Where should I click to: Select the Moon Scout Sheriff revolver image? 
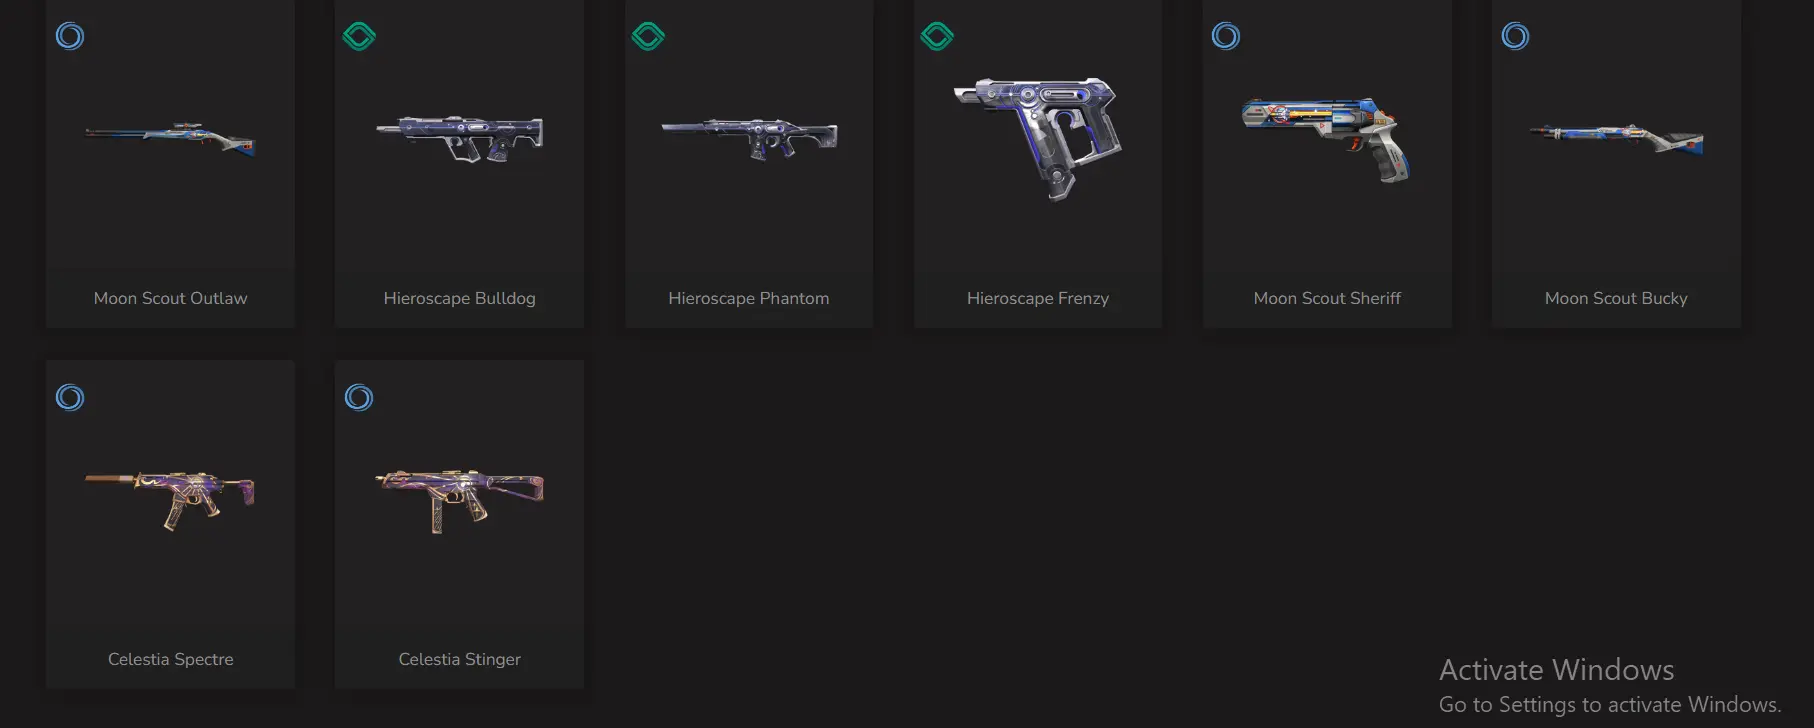(x=1326, y=139)
